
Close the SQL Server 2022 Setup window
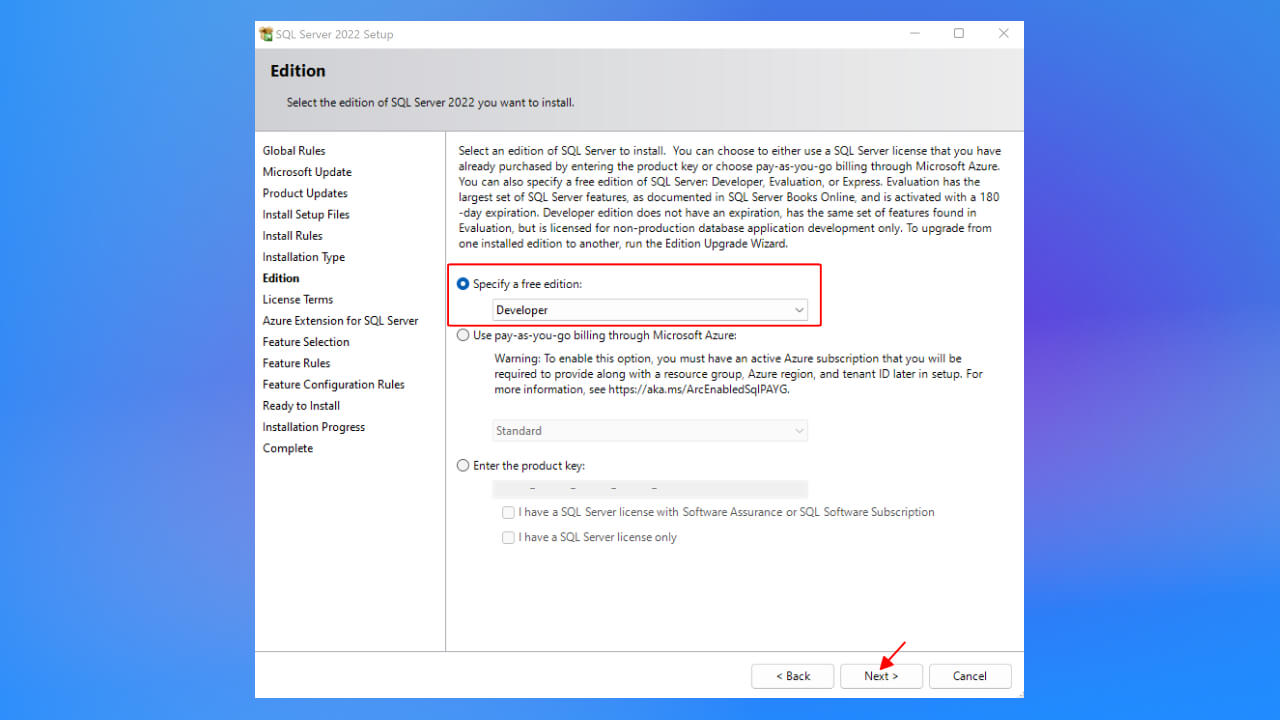click(1004, 34)
